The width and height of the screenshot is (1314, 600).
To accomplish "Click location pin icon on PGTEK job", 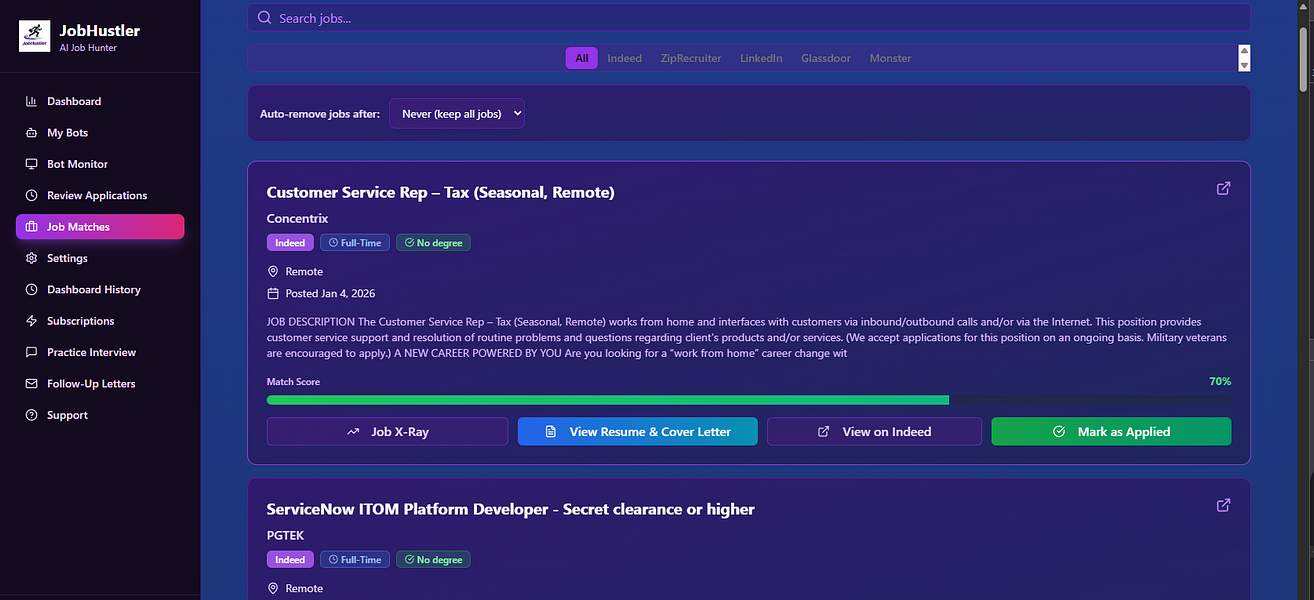I will (273, 588).
